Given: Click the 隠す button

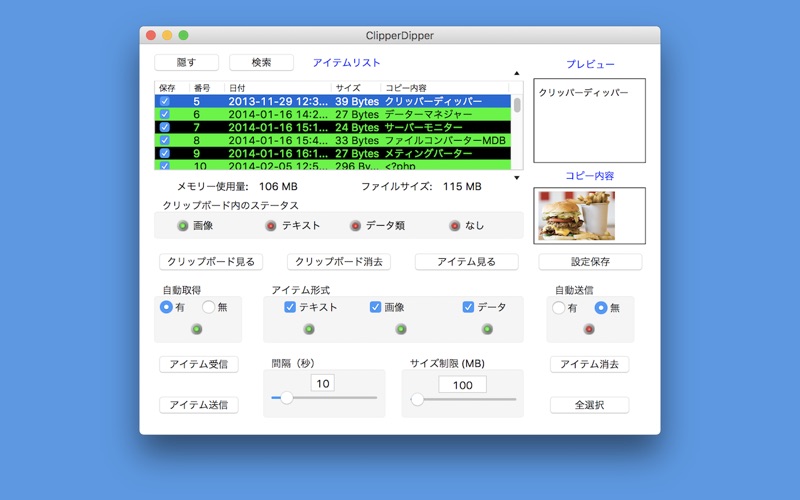Looking at the screenshot, I should point(186,62).
